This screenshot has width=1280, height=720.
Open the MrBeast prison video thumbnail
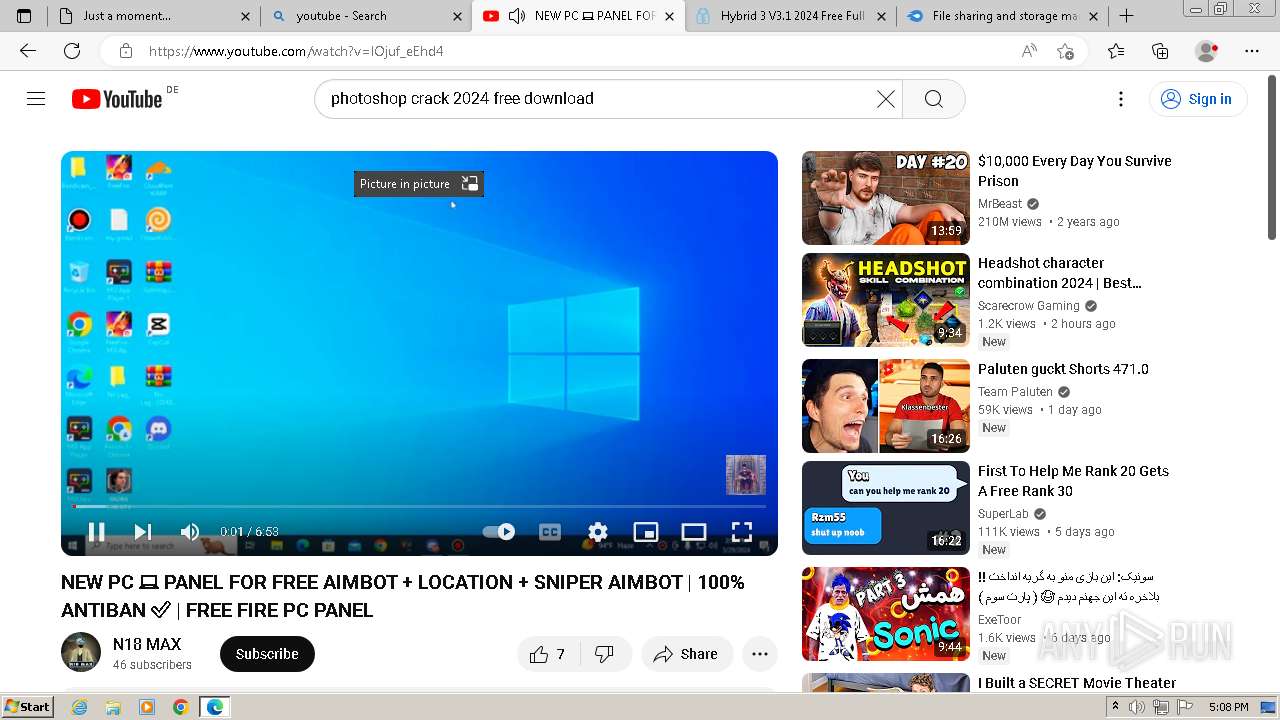(886, 198)
